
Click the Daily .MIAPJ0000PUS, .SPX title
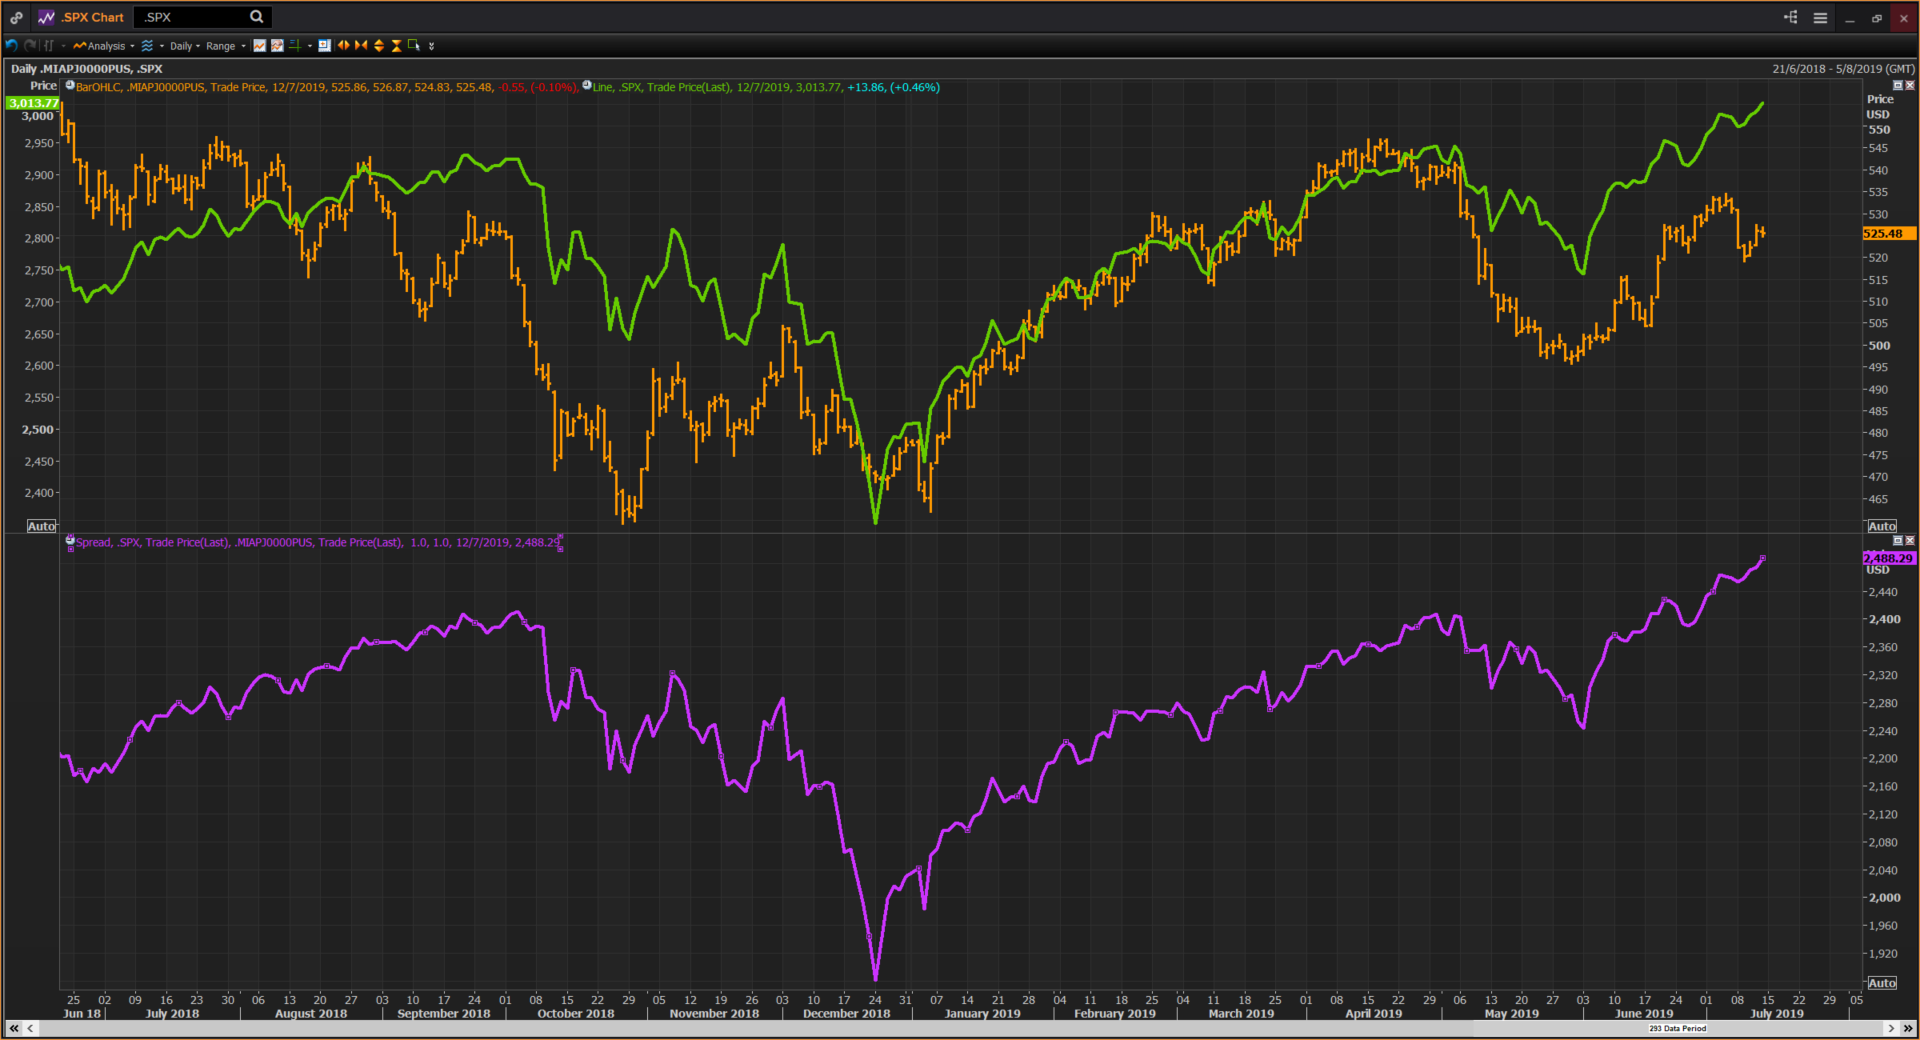86,69
